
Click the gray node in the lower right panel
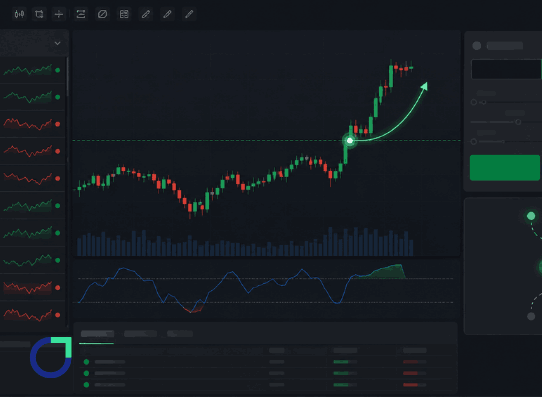click(x=531, y=316)
